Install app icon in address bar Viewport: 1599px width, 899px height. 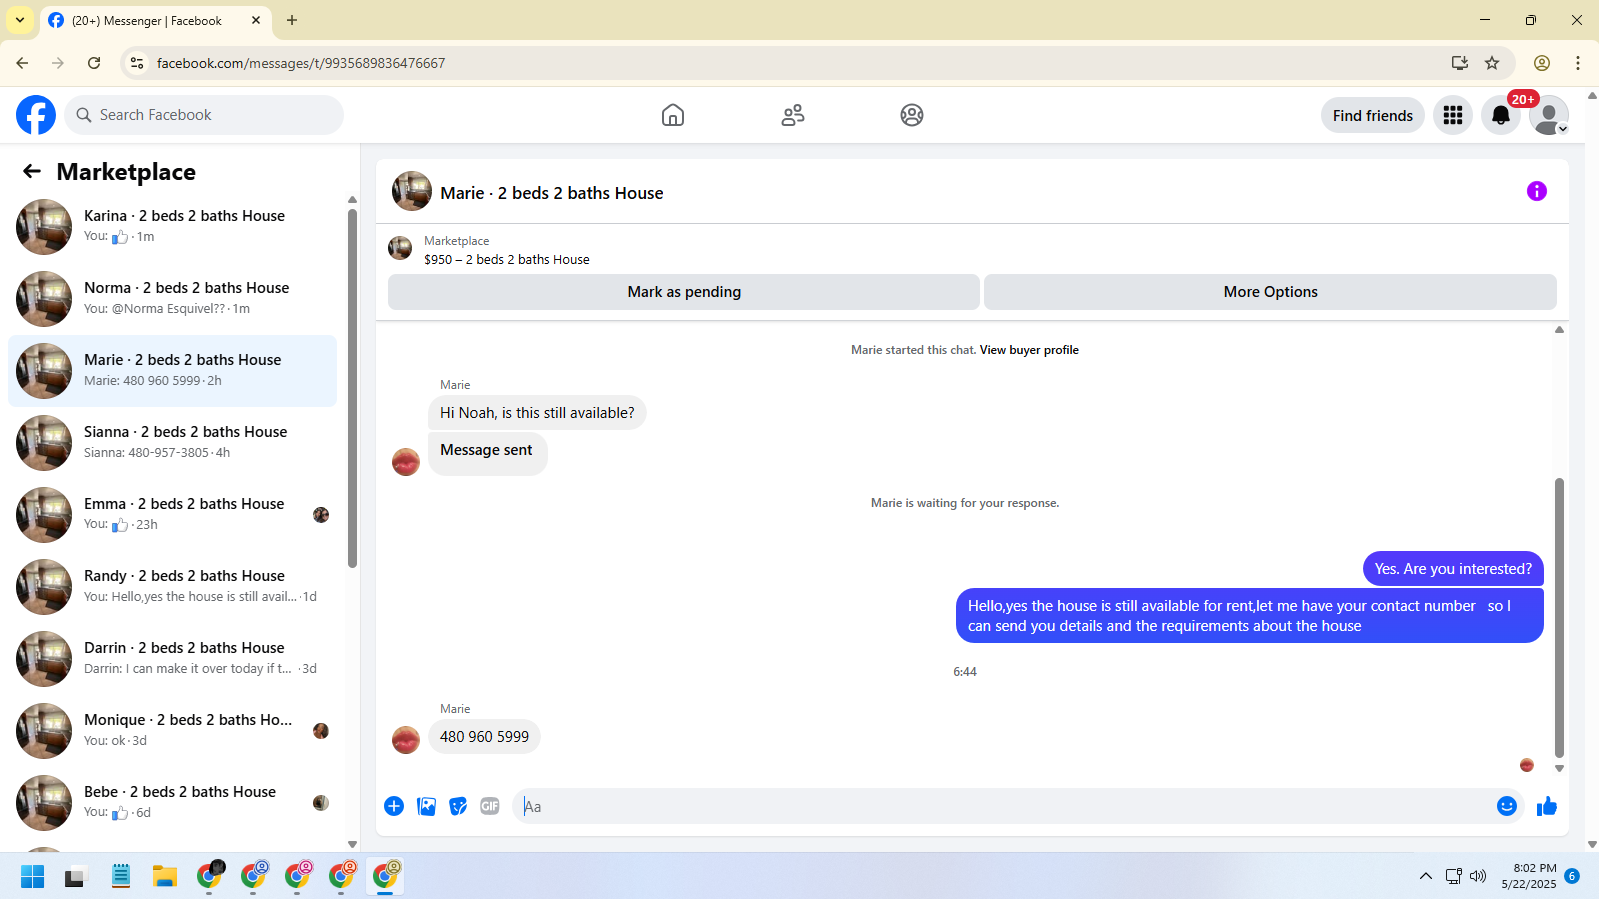coord(1460,63)
